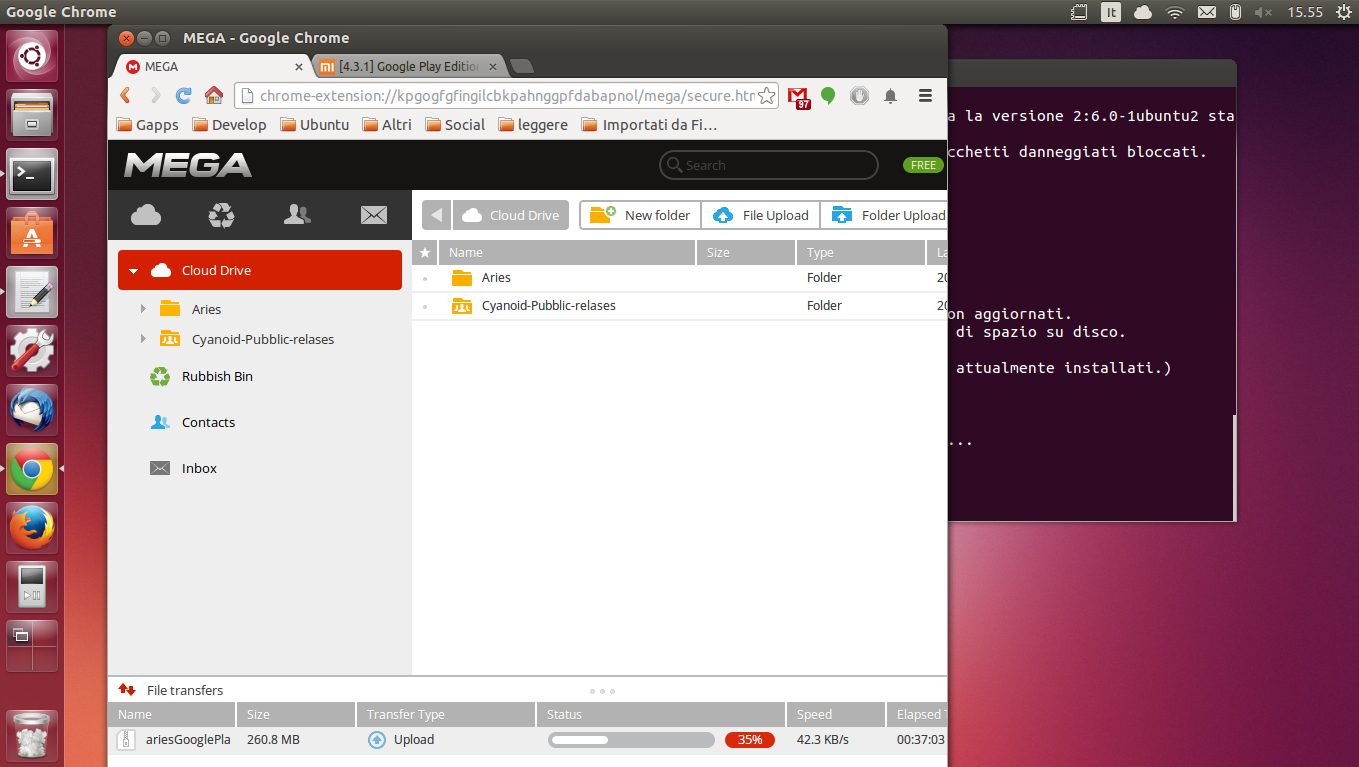Click the MEGA Search field
Viewport: 1359px width, 767px height.
pos(768,165)
